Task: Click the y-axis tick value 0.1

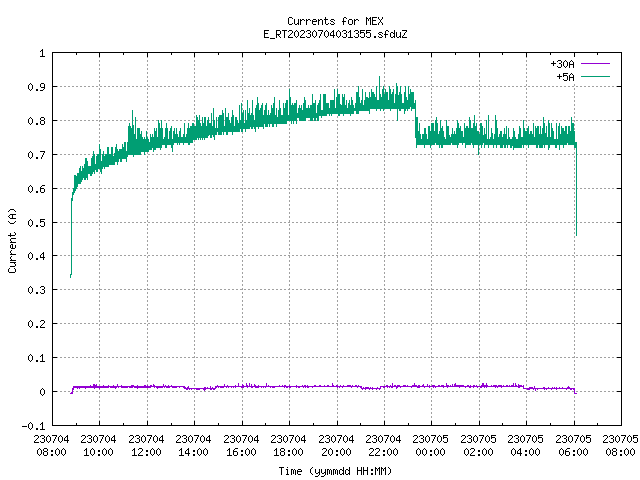Action: [36, 358]
